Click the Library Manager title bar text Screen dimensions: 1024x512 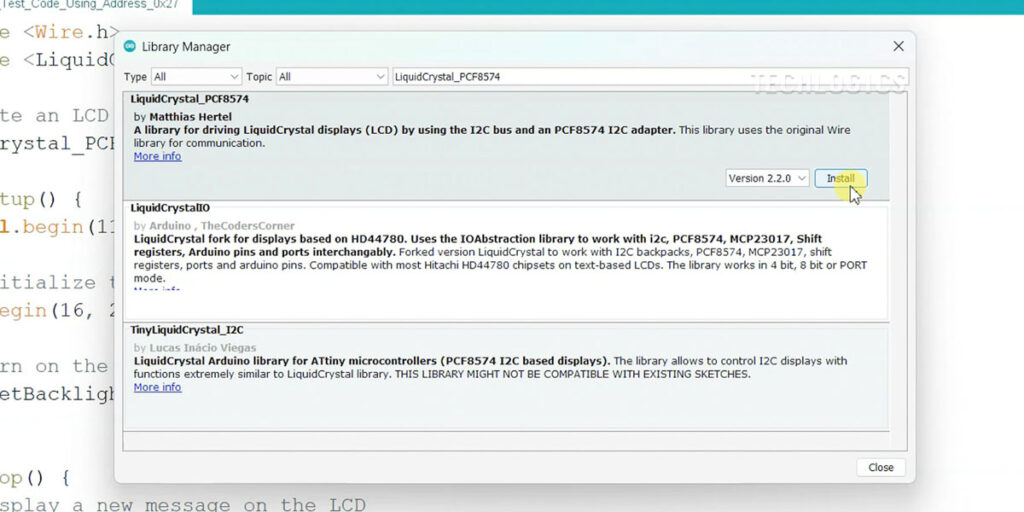[186, 46]
